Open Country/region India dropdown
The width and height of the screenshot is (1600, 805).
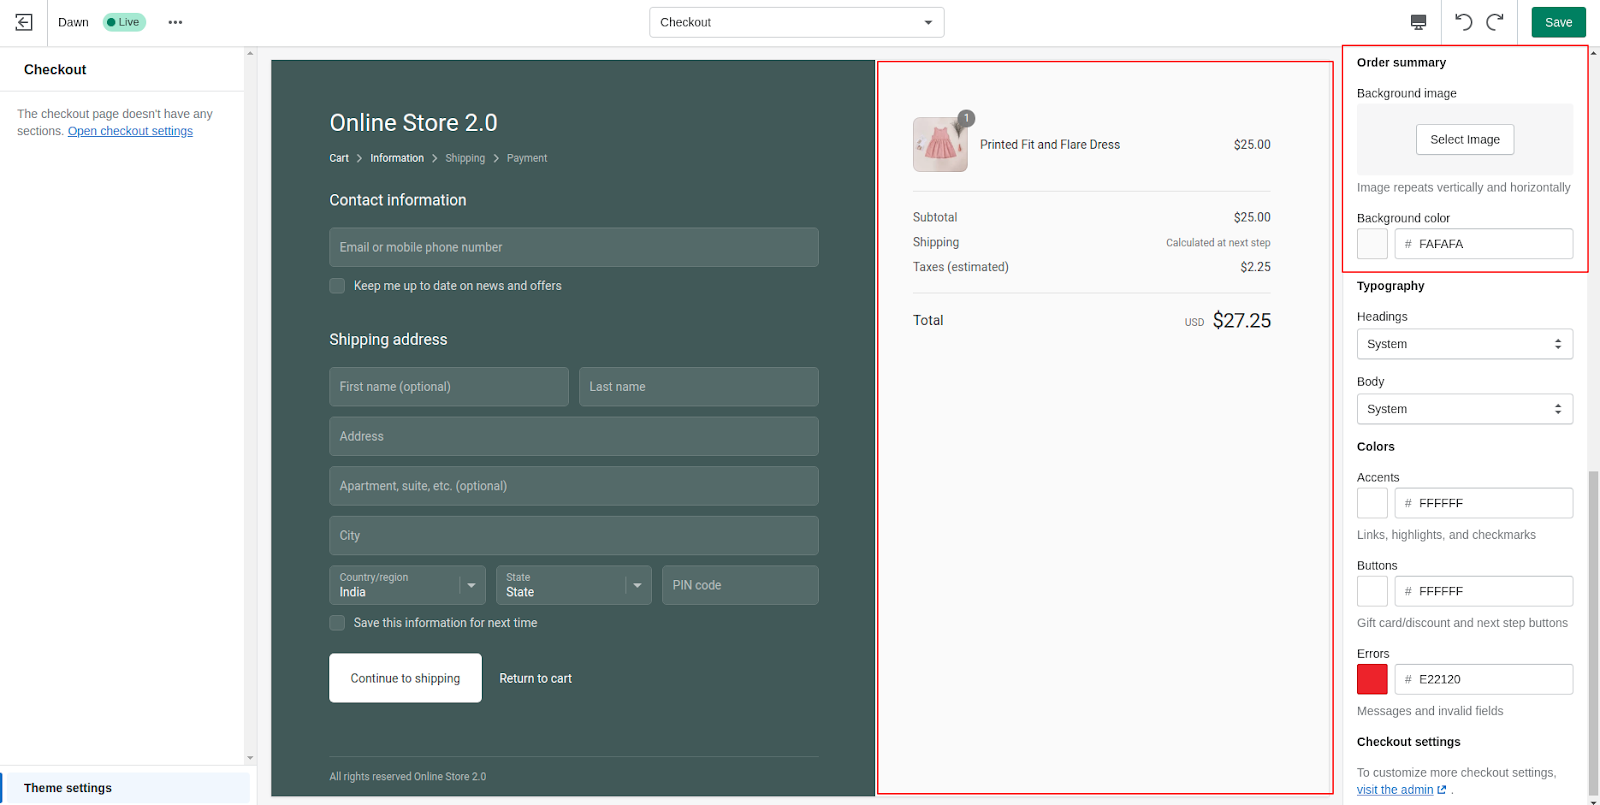click(407, 585)
